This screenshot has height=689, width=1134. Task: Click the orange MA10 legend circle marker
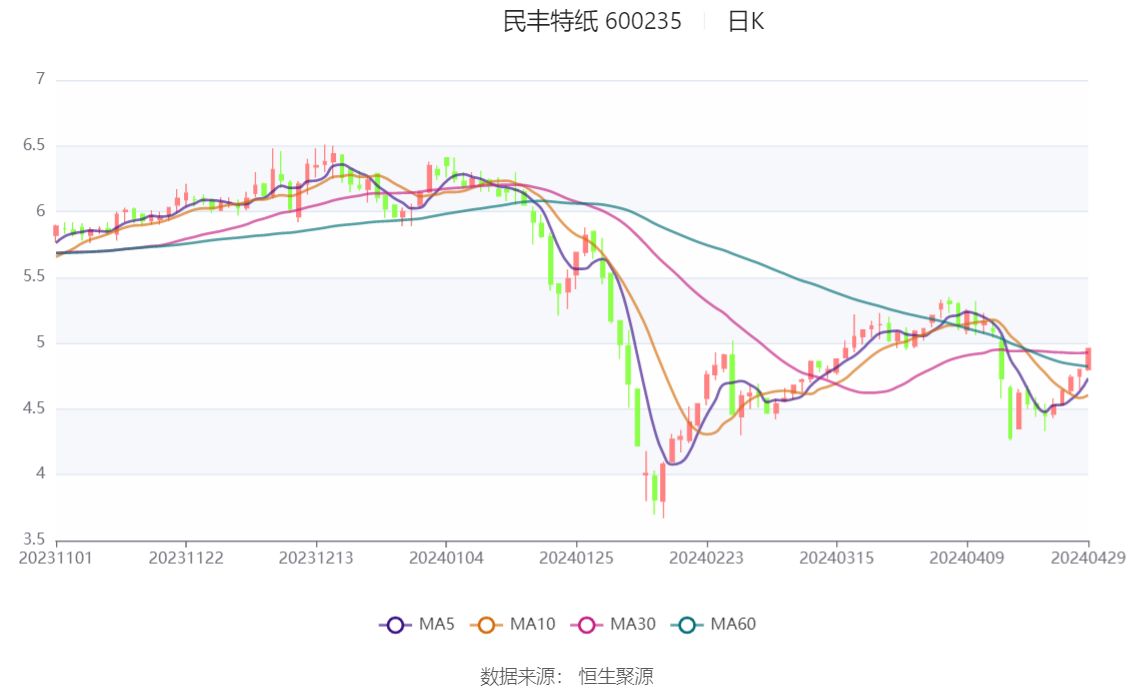(x=486, y=625)
